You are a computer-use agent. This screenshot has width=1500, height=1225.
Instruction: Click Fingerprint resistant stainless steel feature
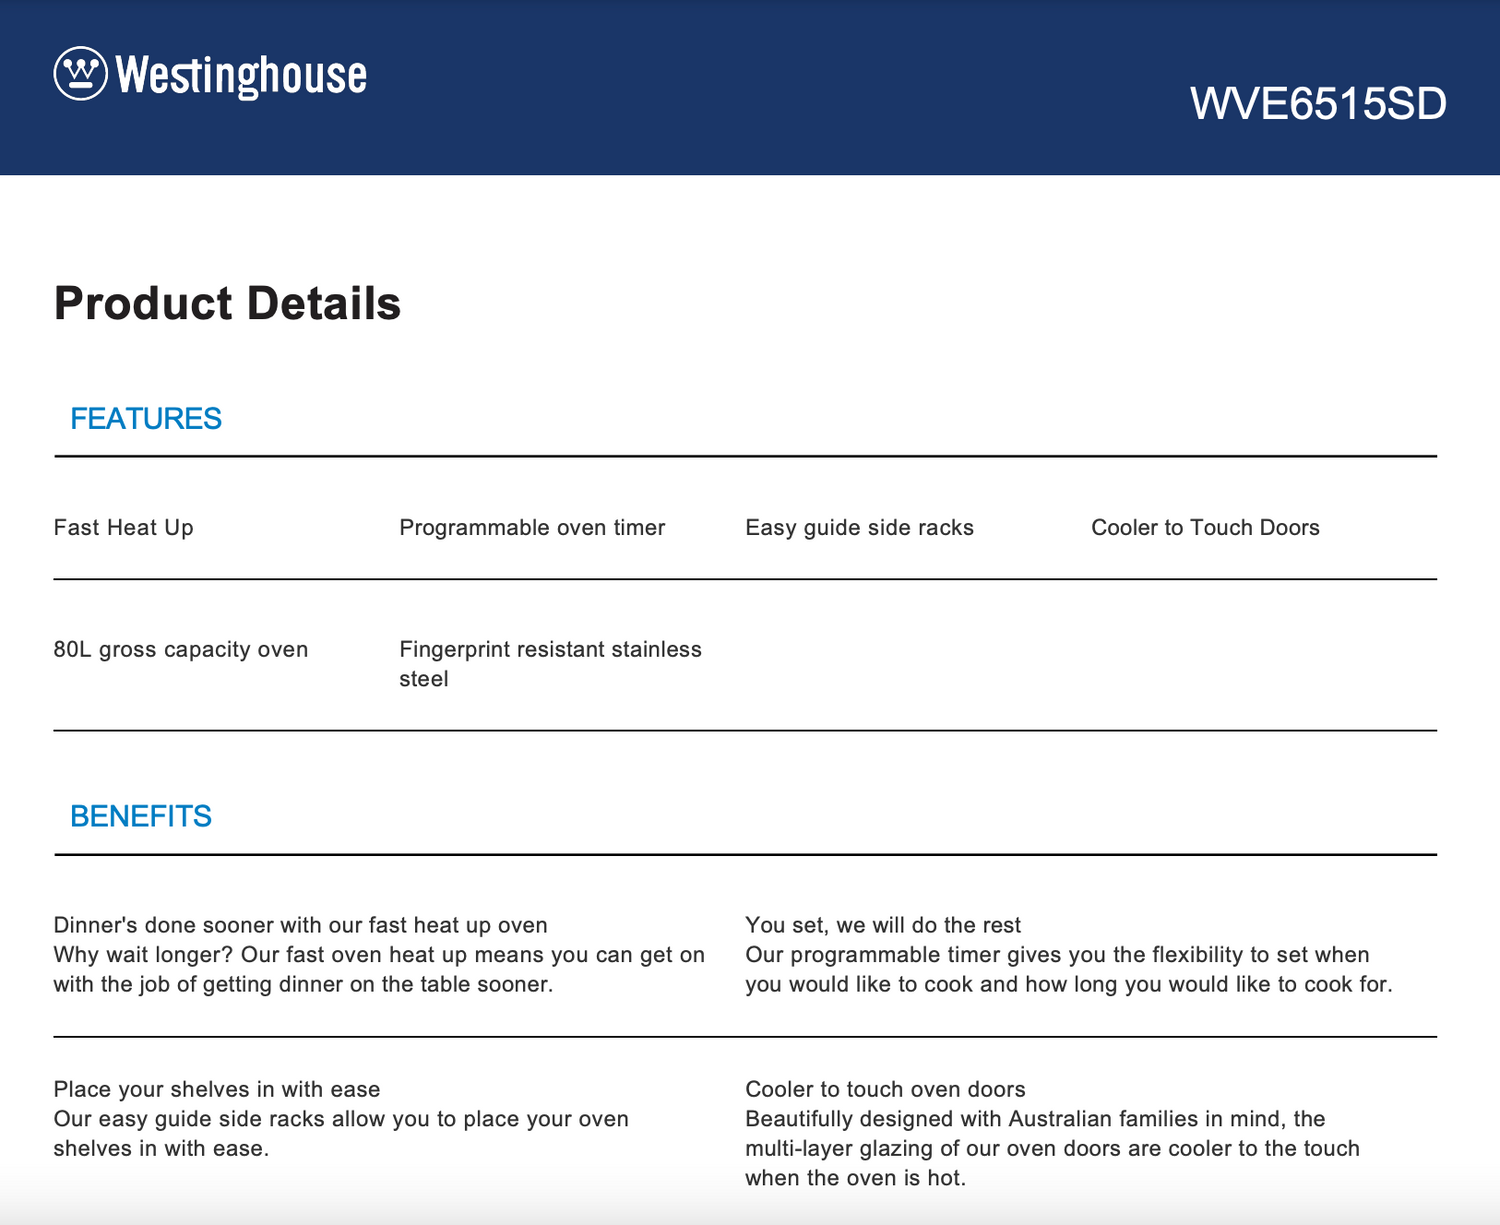(x=551, y=664)
